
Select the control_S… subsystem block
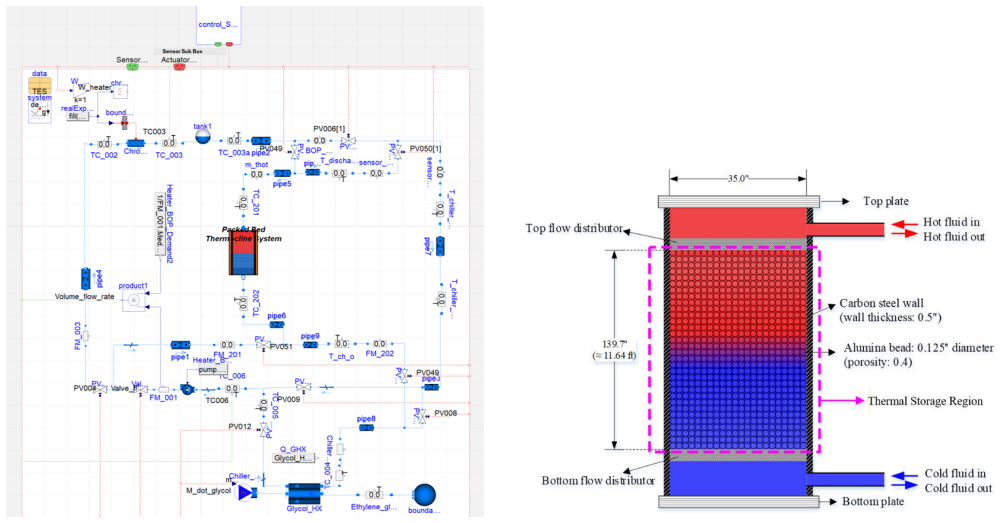[x=218, y=24]
